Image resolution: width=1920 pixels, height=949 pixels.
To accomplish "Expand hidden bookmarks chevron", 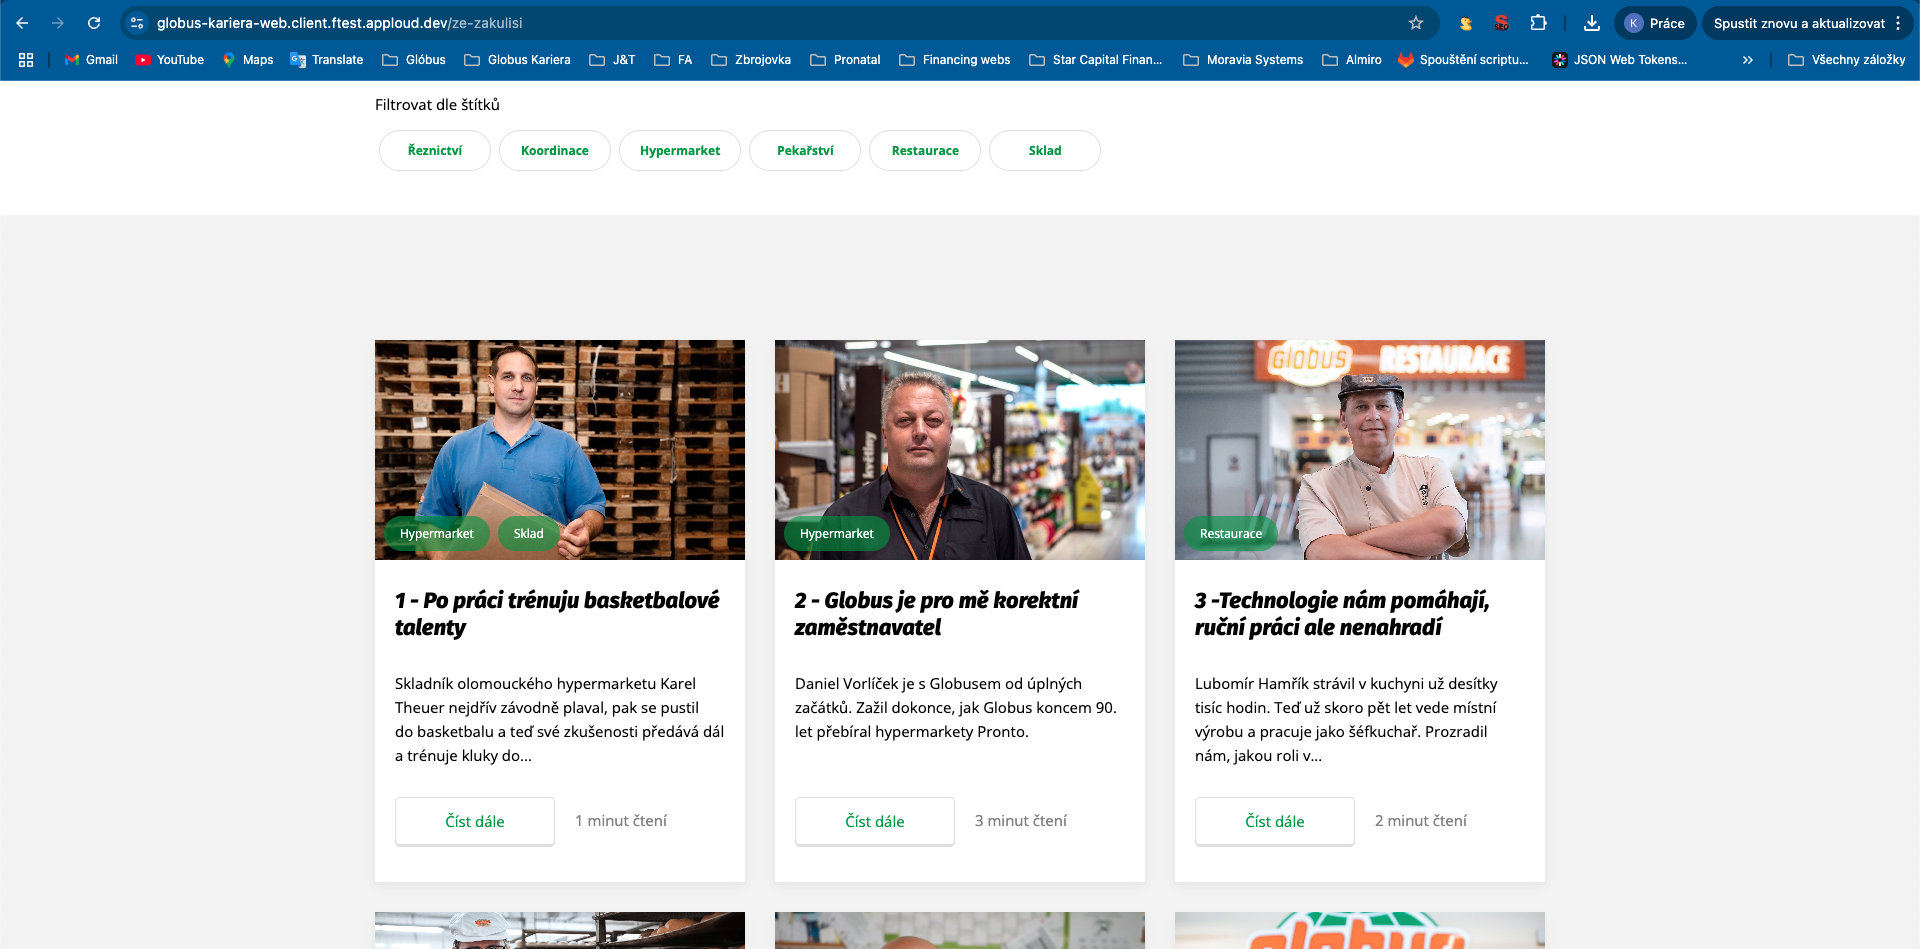I will click(1747, 60).
